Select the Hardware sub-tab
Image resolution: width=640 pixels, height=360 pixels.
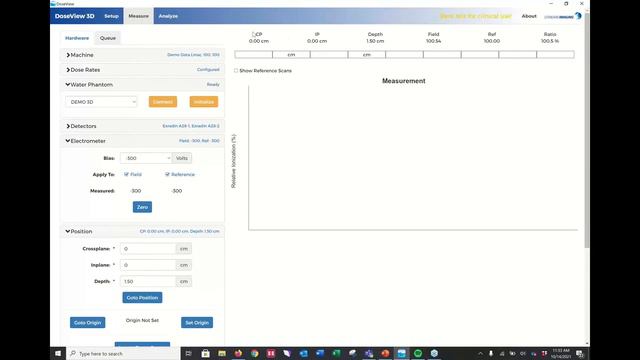point(77,38)
